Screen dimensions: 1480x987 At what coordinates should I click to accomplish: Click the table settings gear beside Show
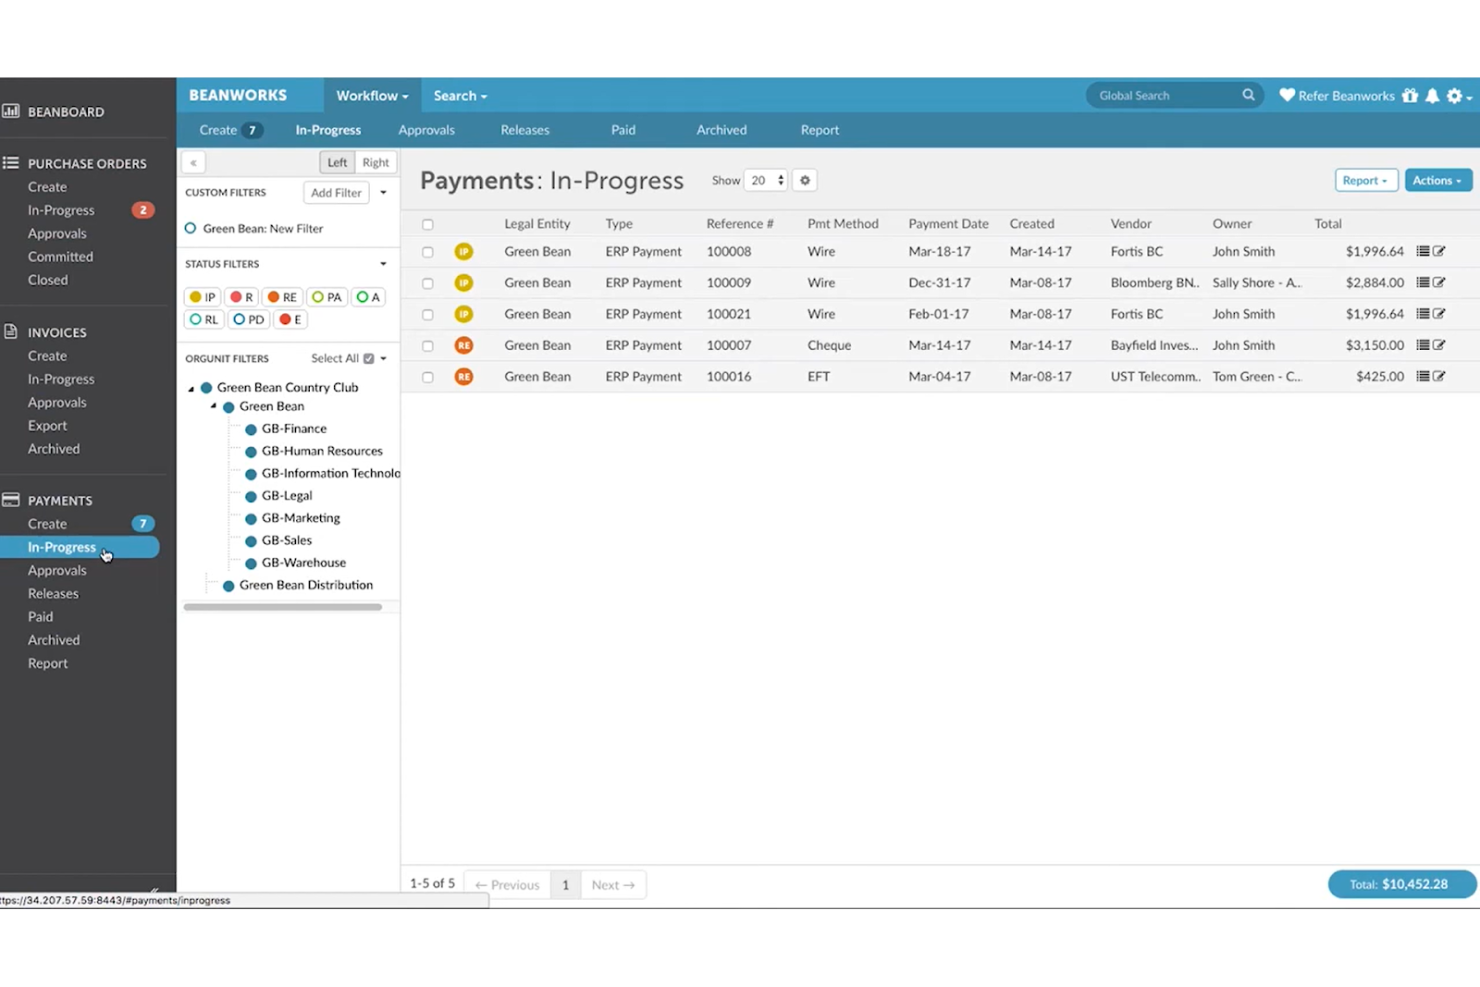click(x=805, y=180)
